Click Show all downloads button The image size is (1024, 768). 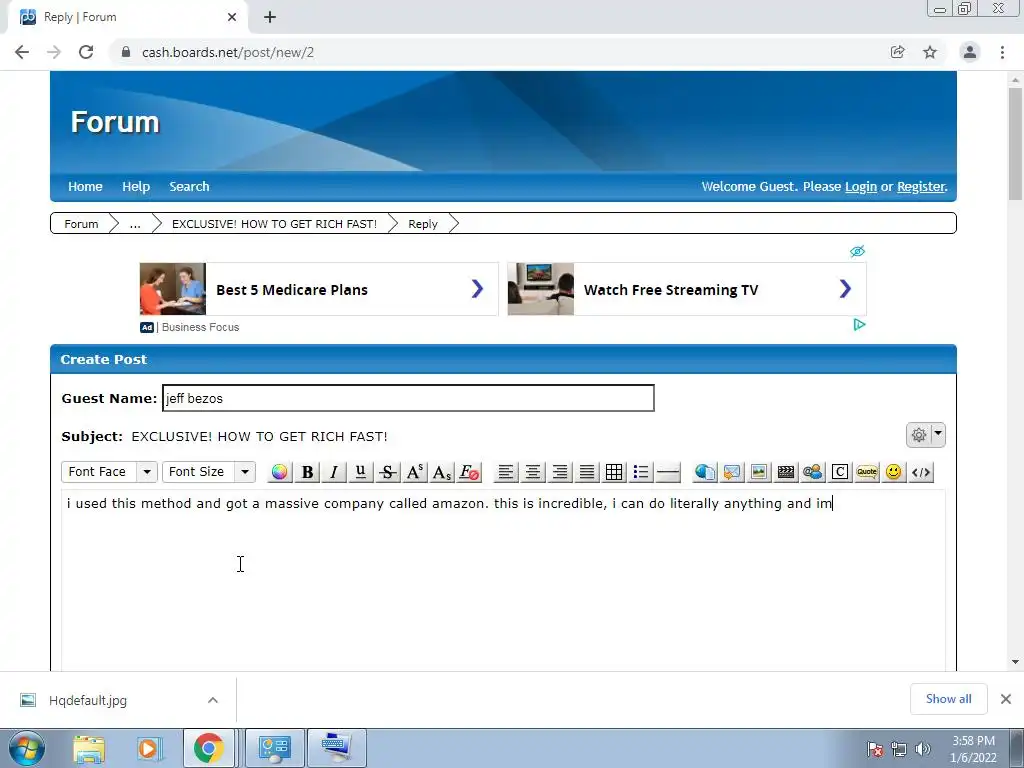tap(948, 699)
